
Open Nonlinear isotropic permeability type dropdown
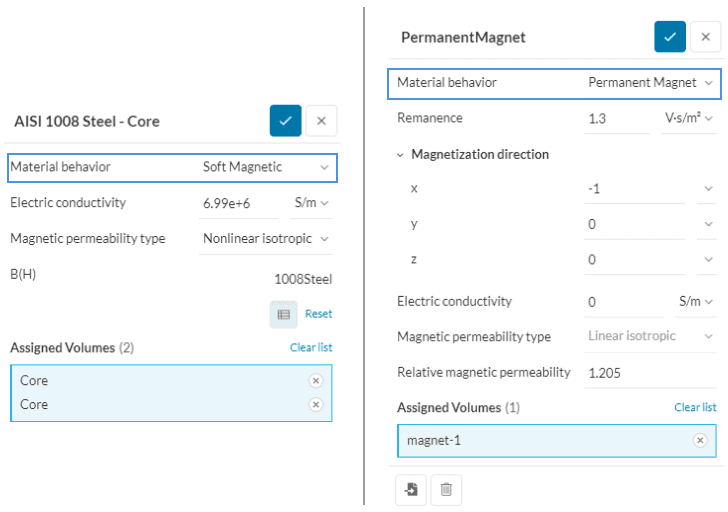pos(266,239)
